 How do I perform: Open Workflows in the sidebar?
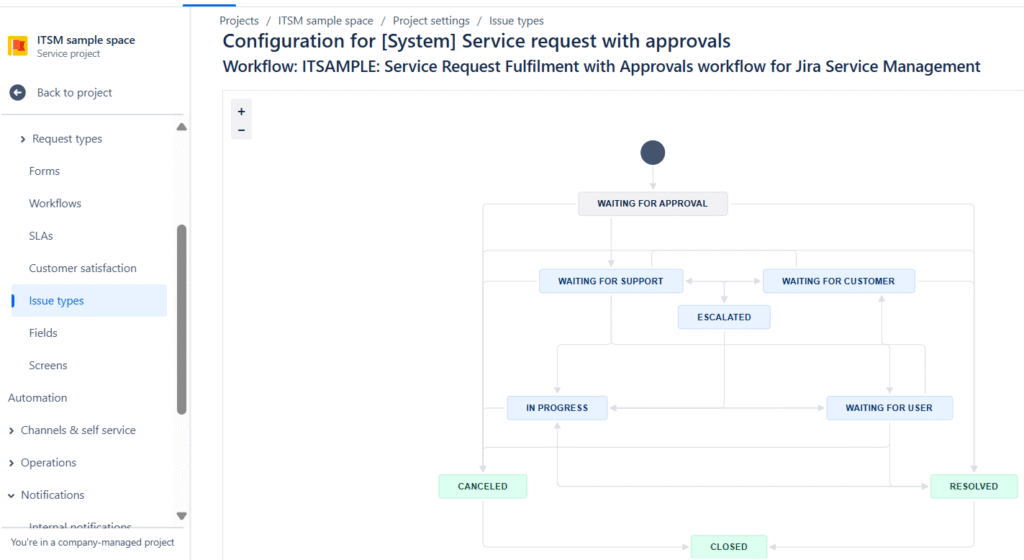55,204
